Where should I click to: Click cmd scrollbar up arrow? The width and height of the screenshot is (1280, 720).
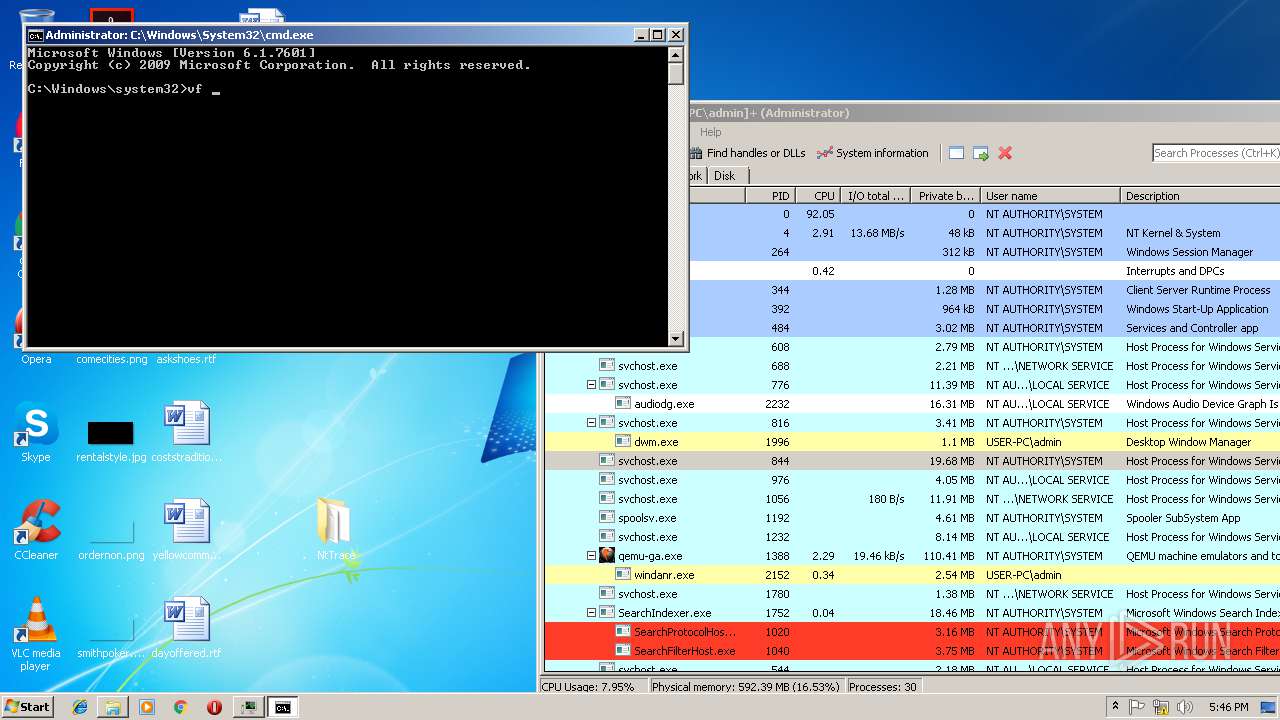click(x=676, y=56)
